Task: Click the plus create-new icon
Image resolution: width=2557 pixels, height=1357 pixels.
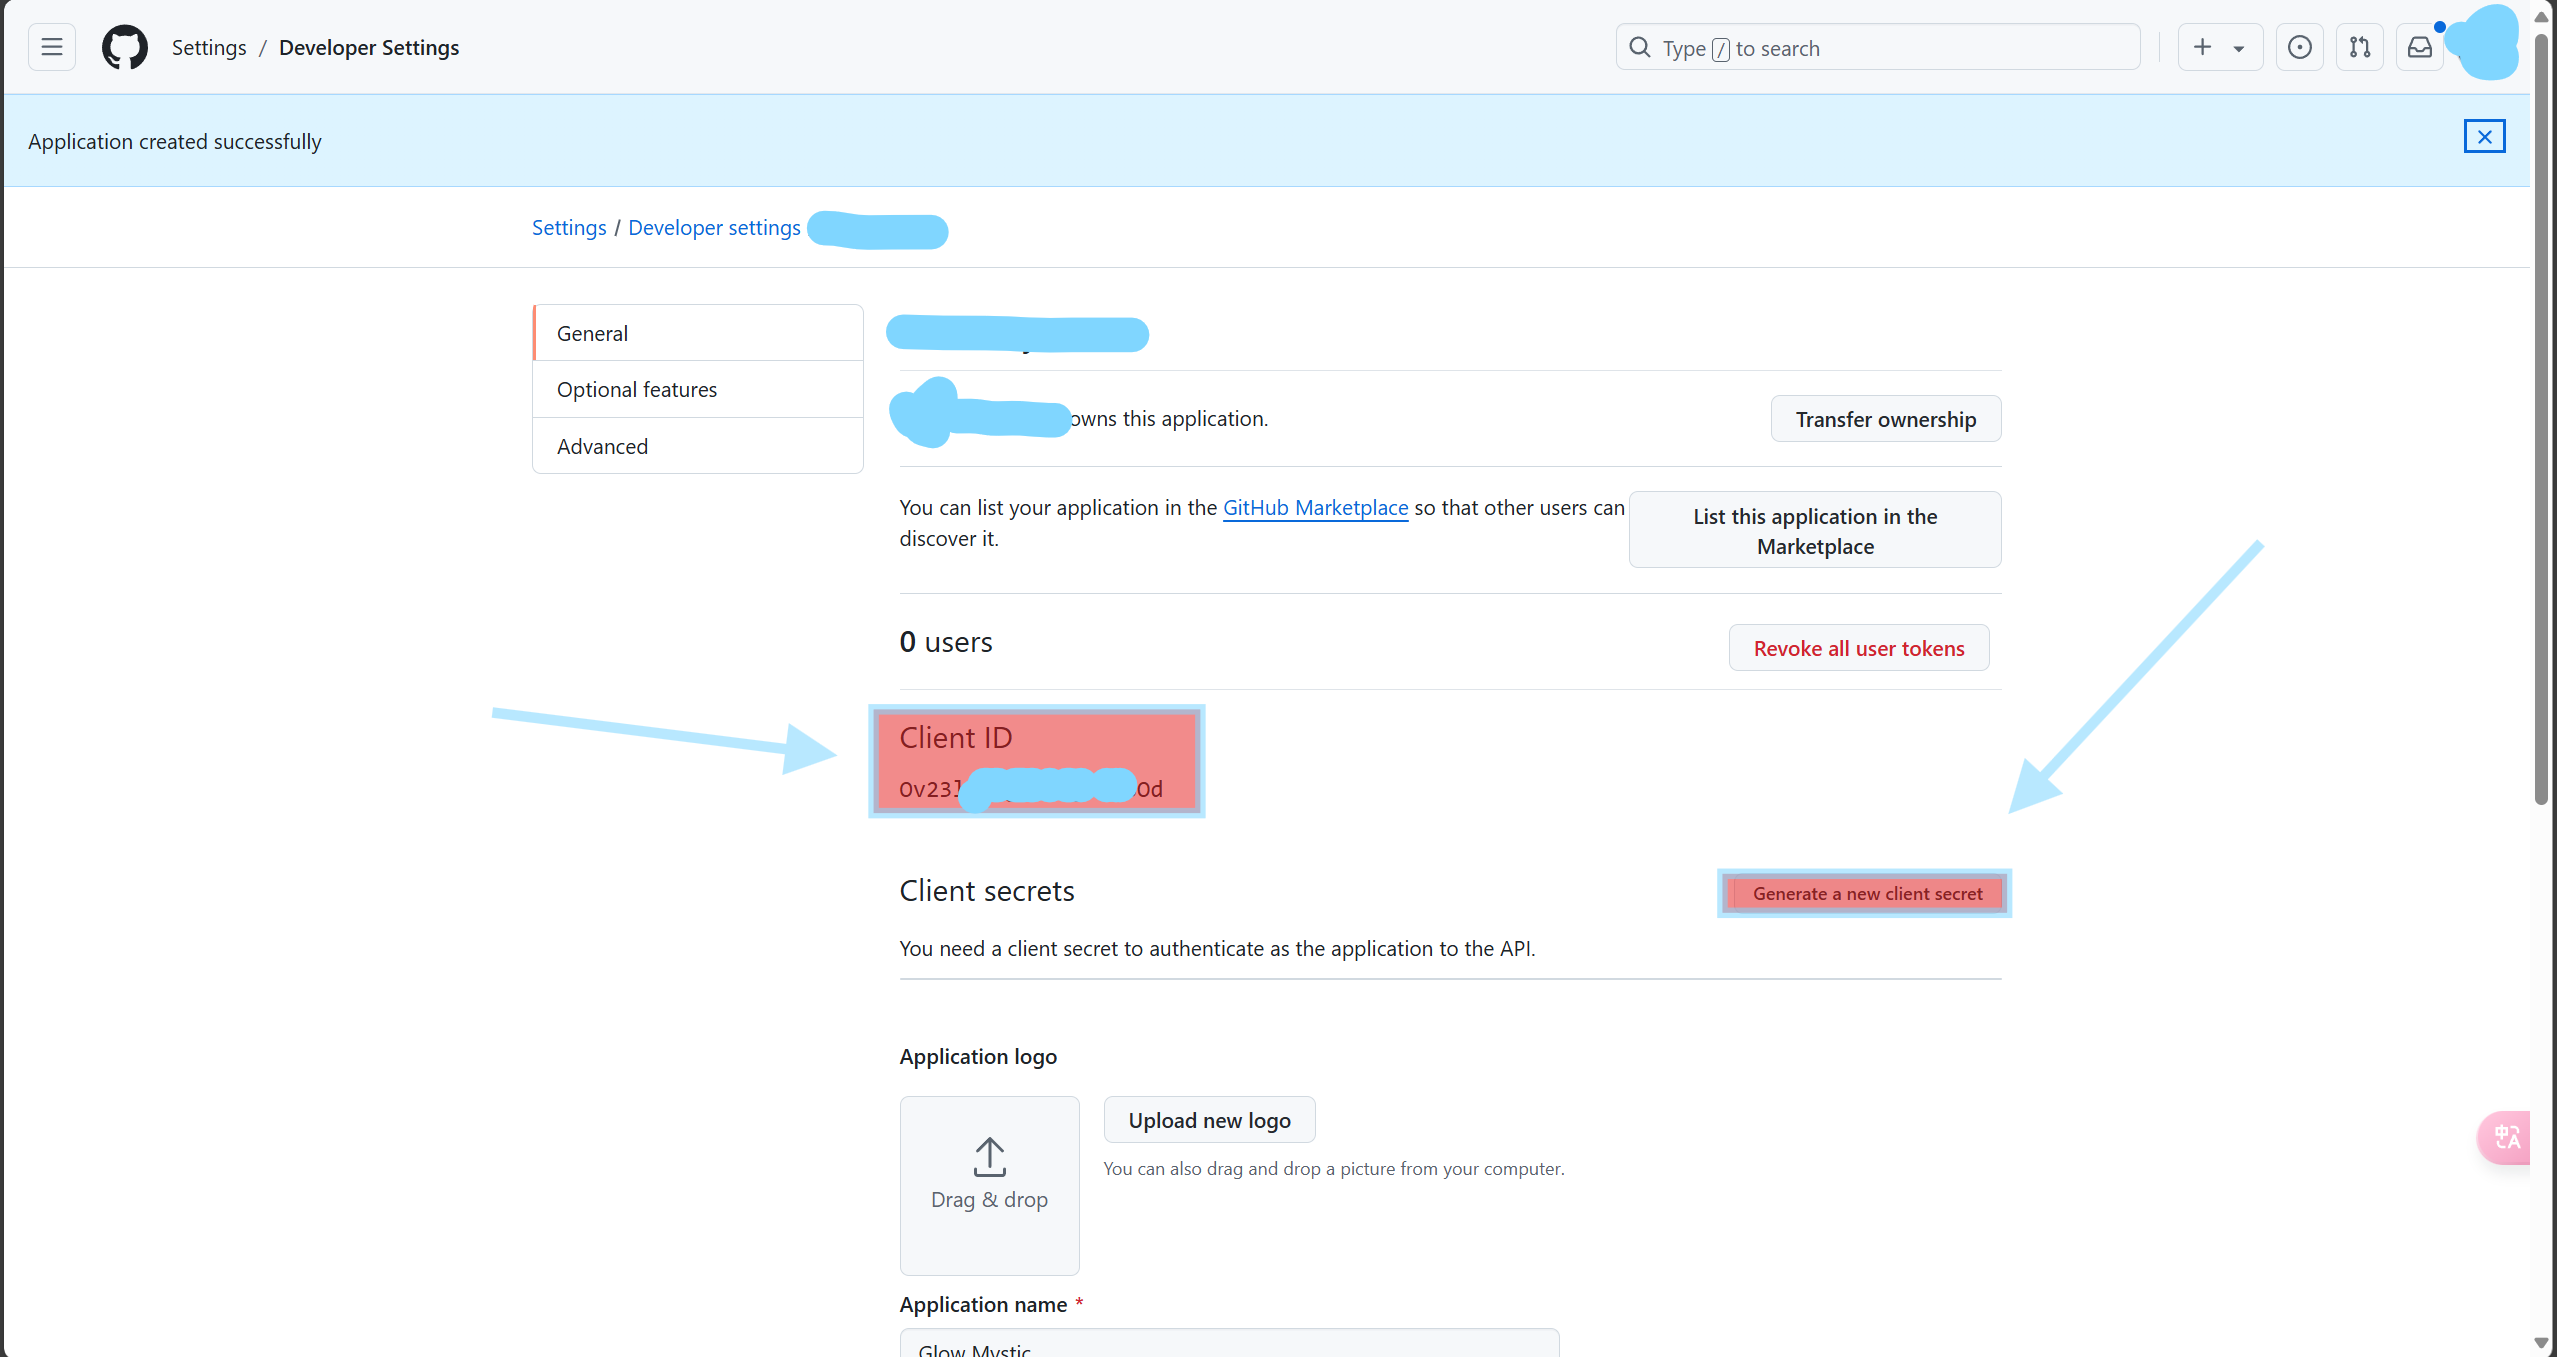Action: (x=2202, y=47)
